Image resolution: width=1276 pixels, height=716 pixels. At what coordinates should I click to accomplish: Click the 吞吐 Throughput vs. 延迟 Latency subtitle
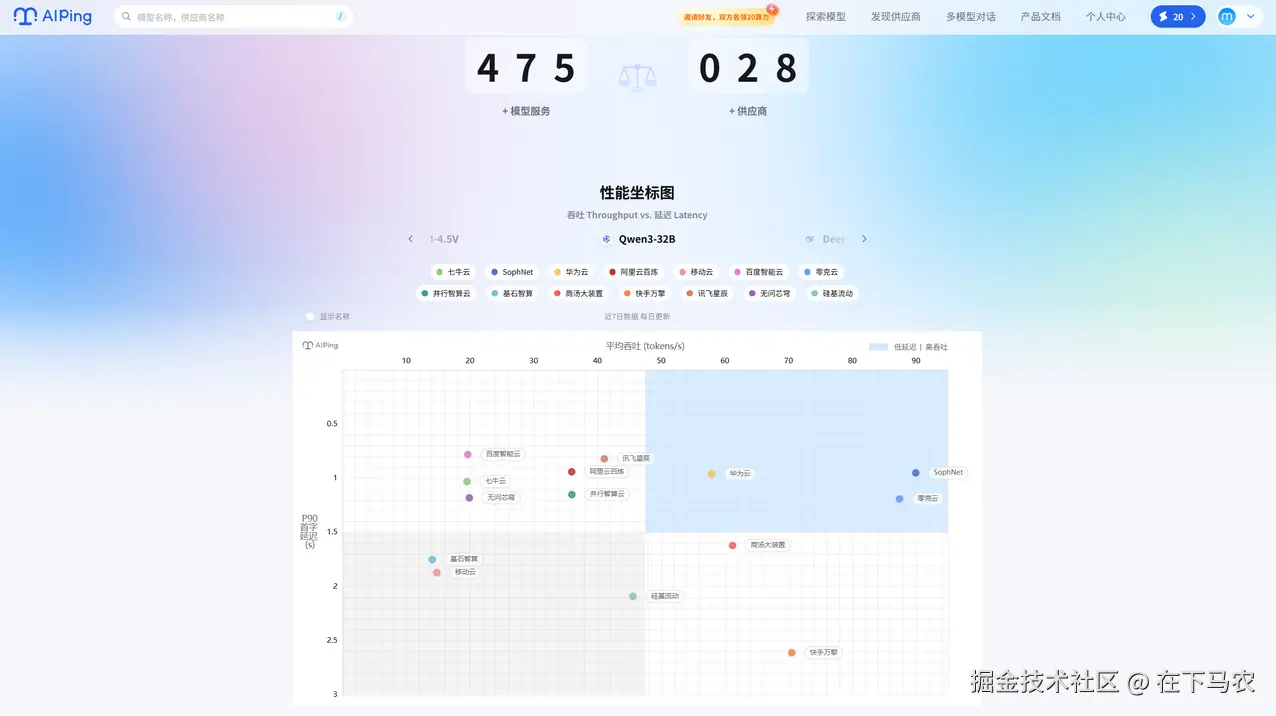[x=637, y=215]
